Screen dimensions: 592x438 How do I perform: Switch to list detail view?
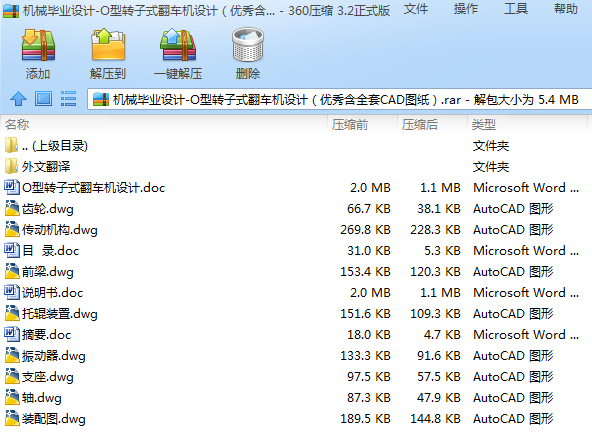68,99
